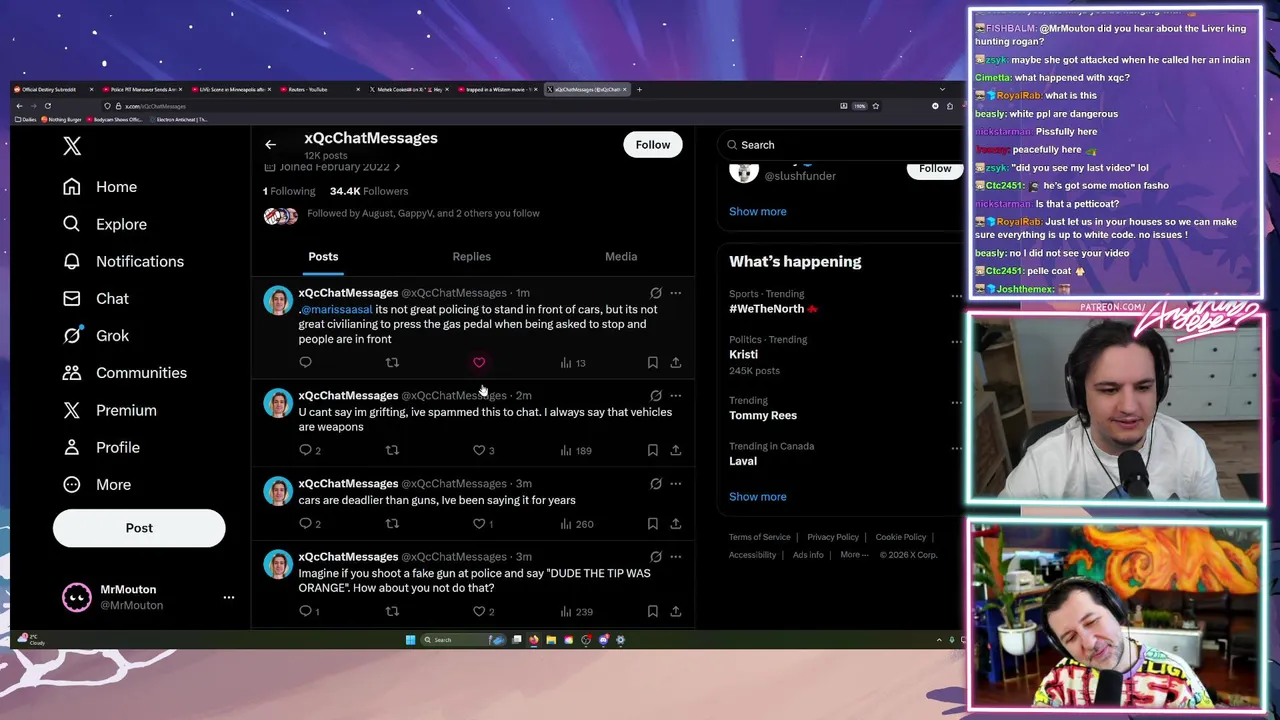Bookmark the 'TIP WAS ORANGE' post
The width and height of the screenshot is (1280, 720).
click(x=652, y=611)
